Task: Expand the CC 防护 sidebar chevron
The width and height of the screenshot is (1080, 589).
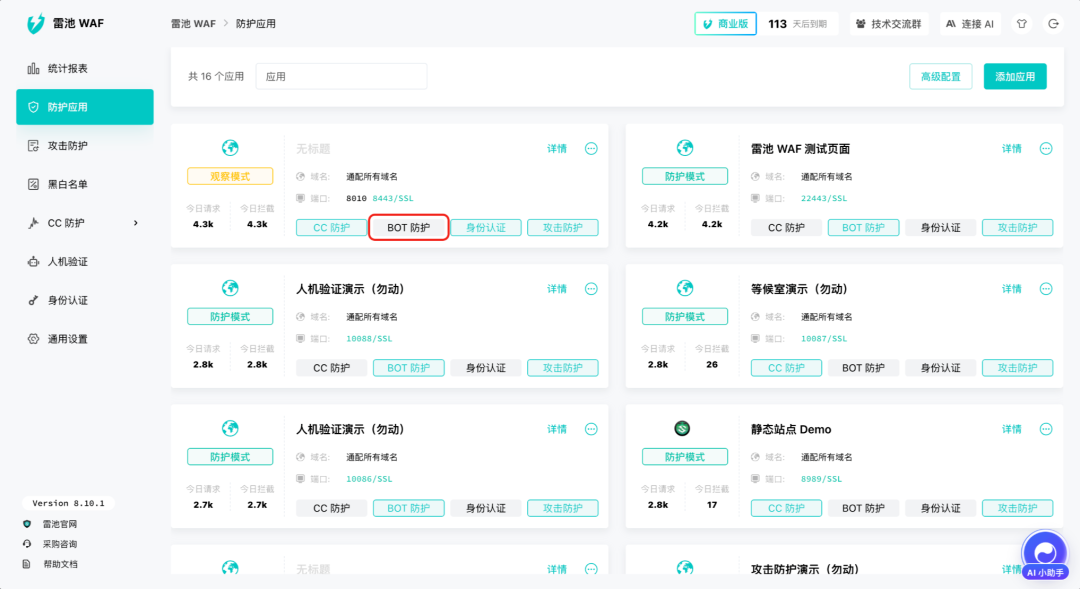Action: 136,223
